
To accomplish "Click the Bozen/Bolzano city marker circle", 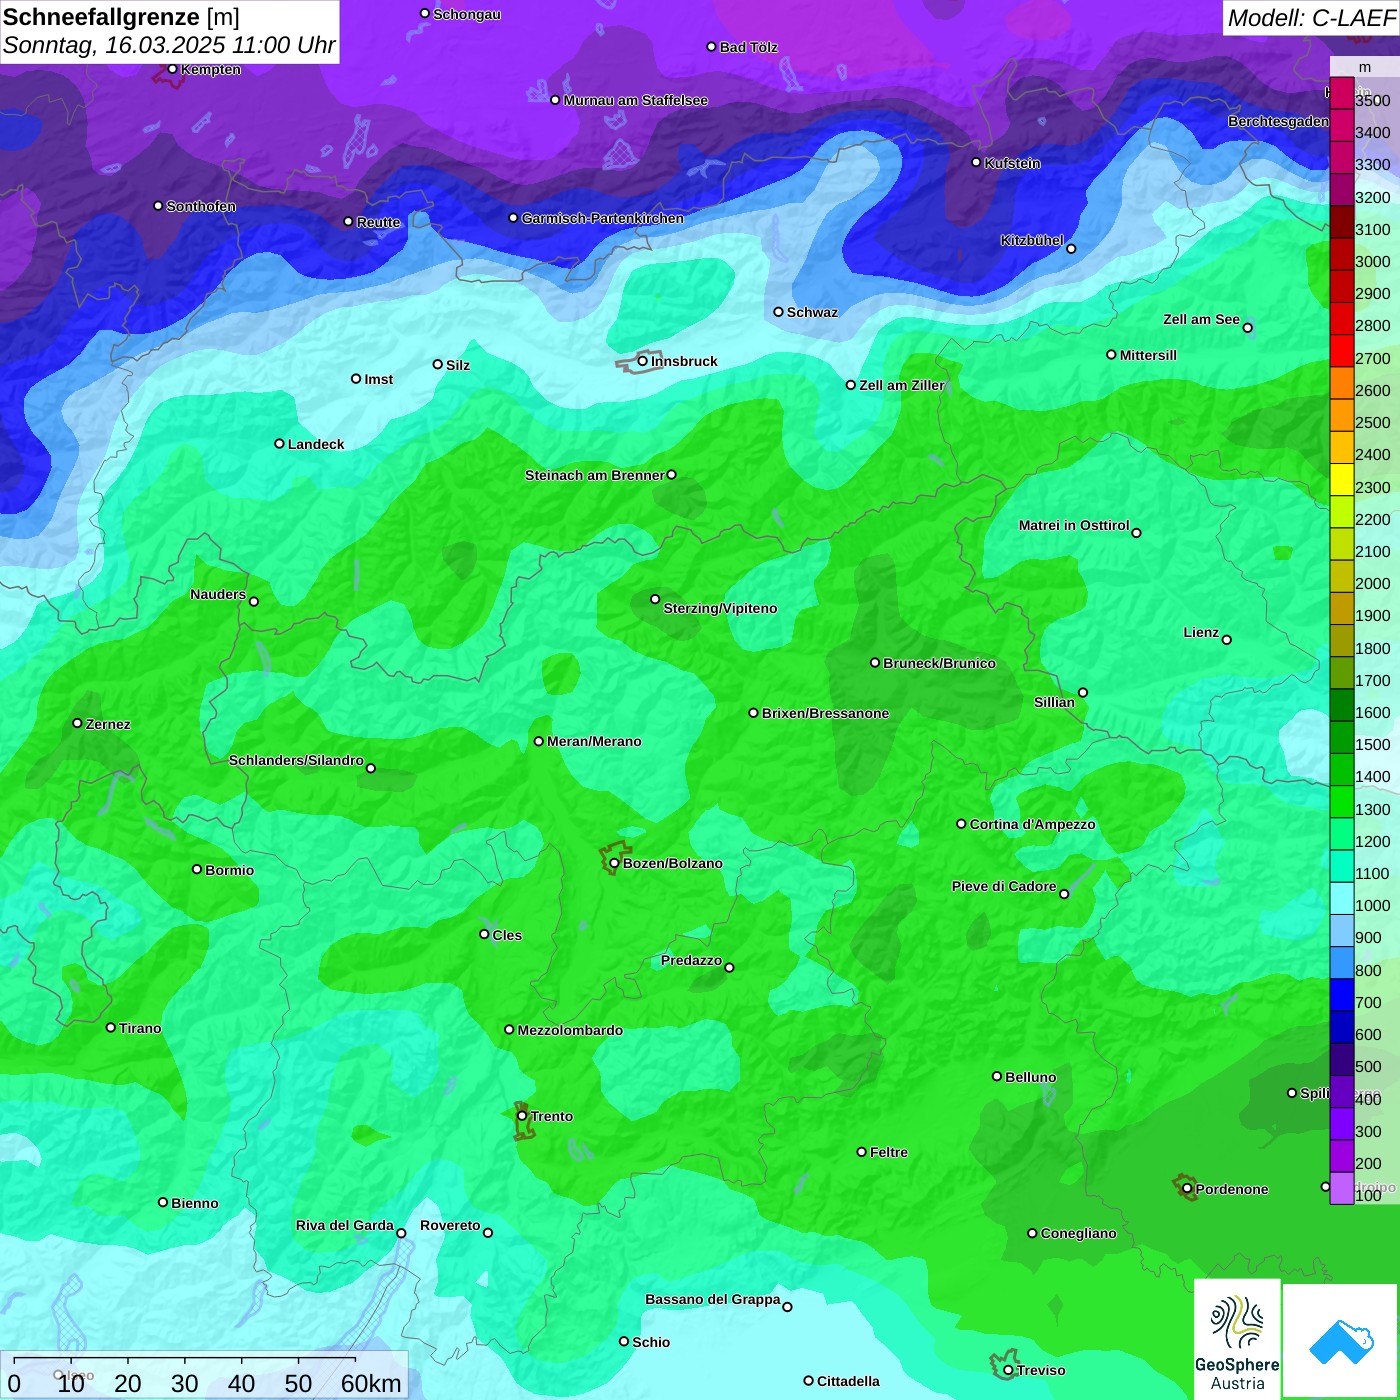I will click(614, 863).
